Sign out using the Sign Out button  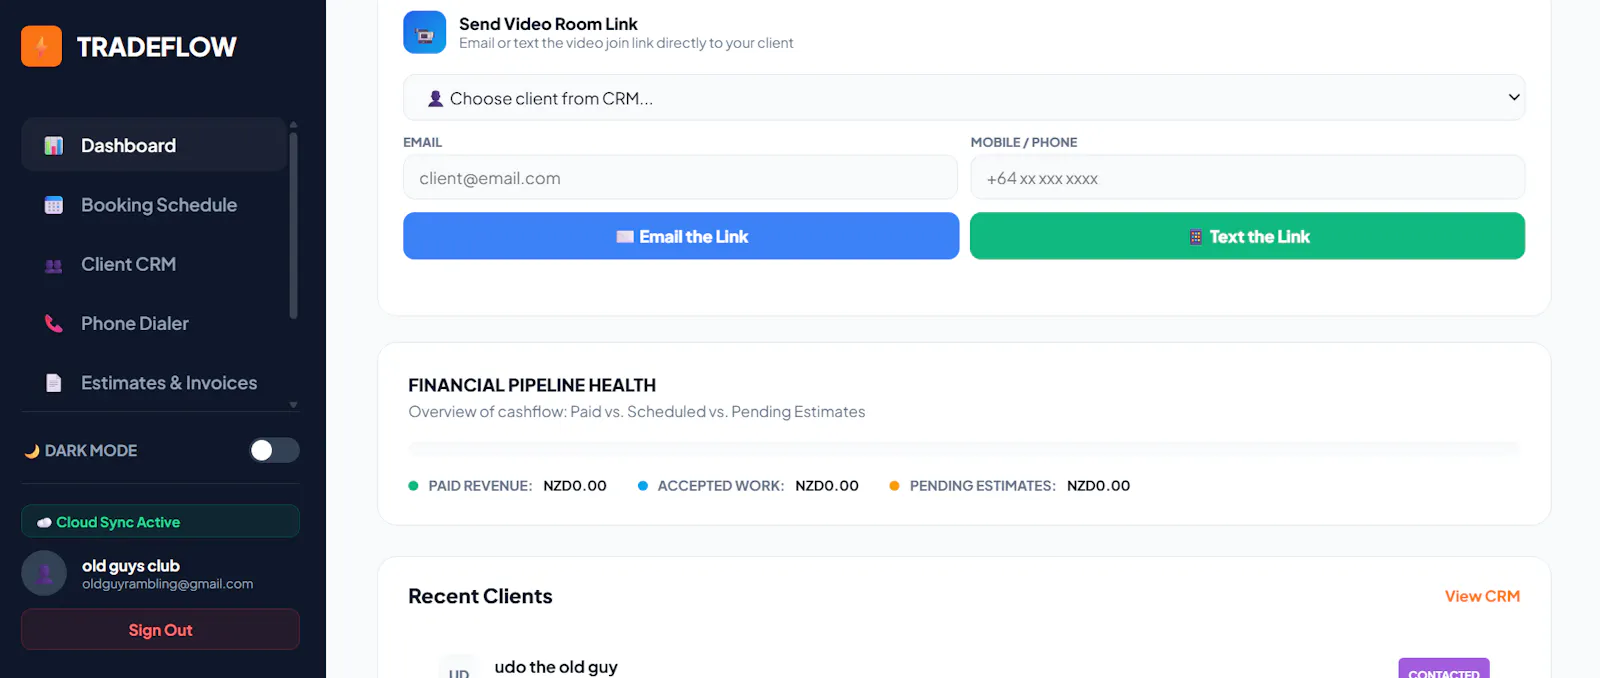tap(160, 630)
